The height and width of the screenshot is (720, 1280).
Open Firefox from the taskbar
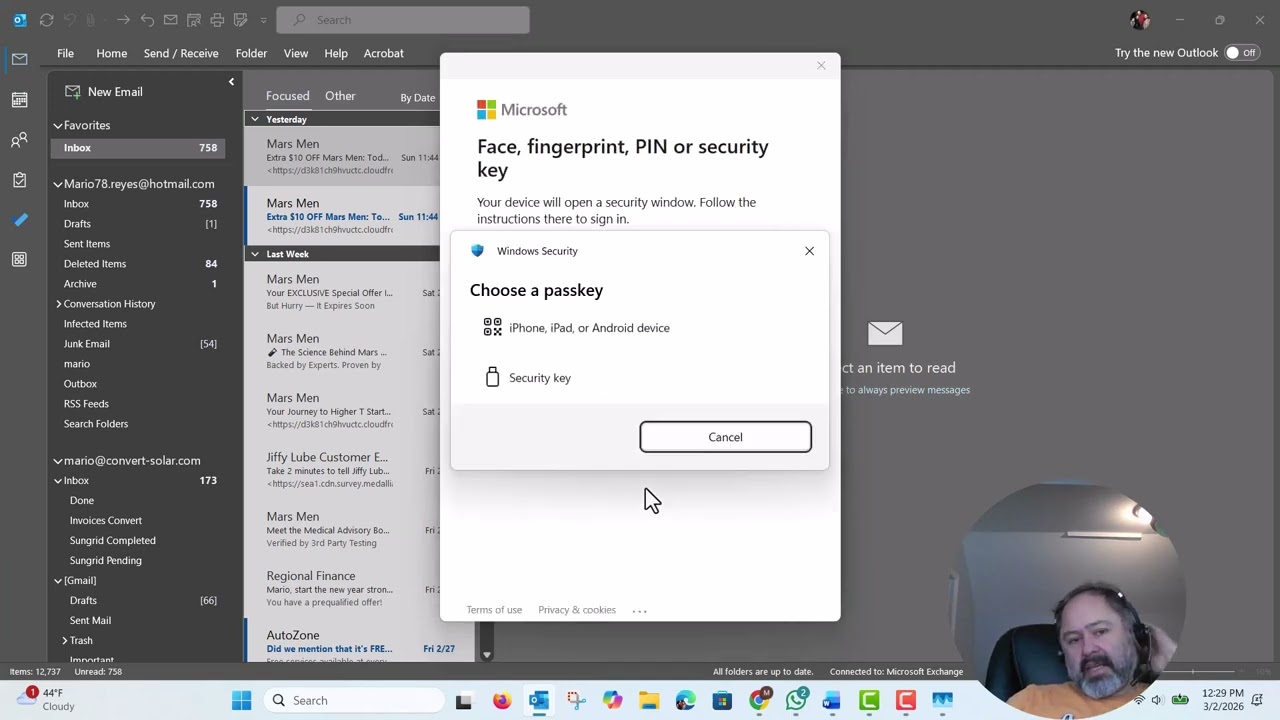coord(502,701)
